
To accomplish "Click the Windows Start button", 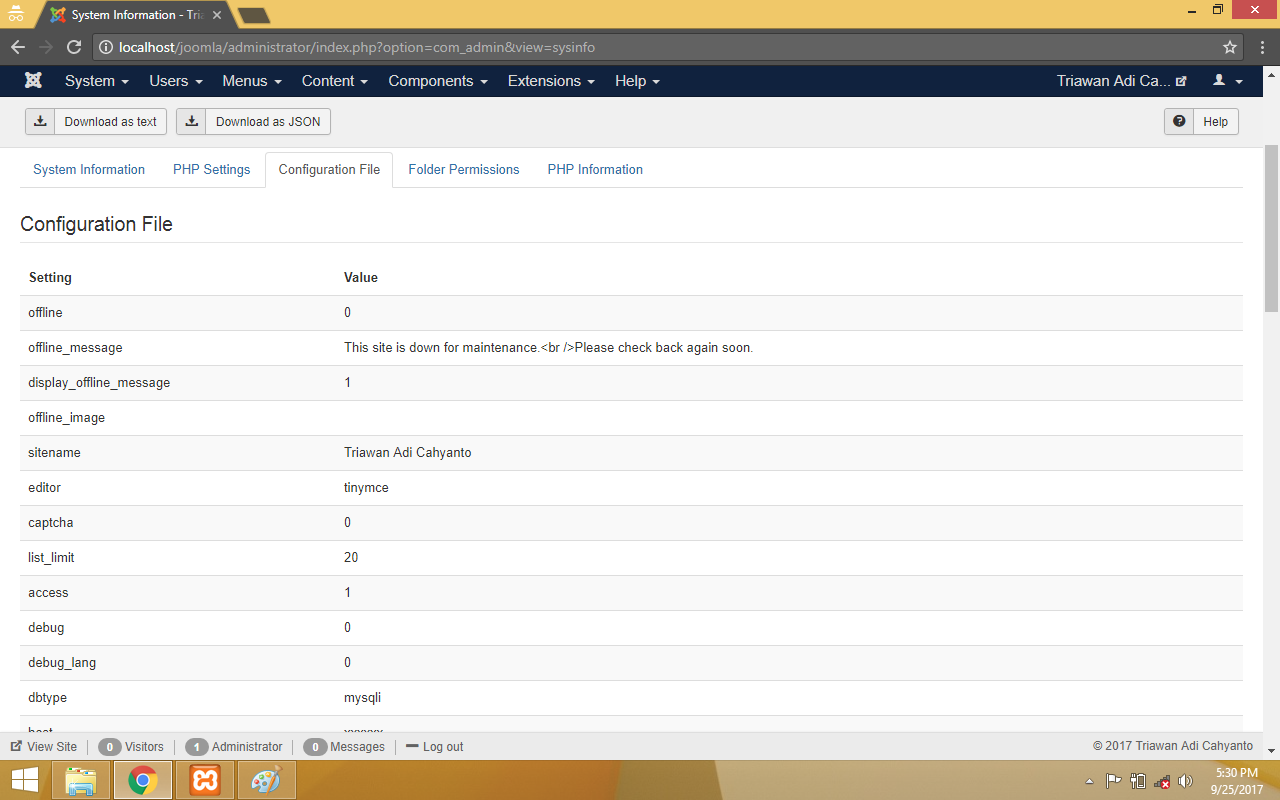I will tap(24, 780).
